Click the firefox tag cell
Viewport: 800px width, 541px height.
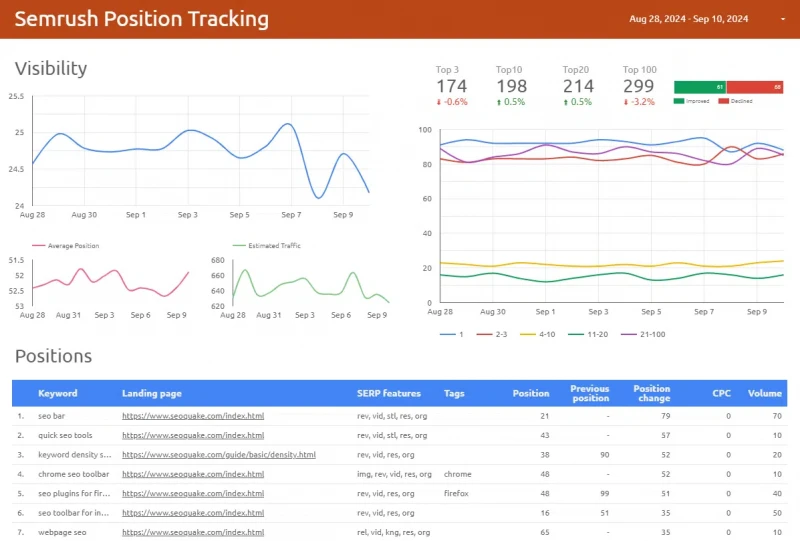pyautogui.click(x=456, y=494)
